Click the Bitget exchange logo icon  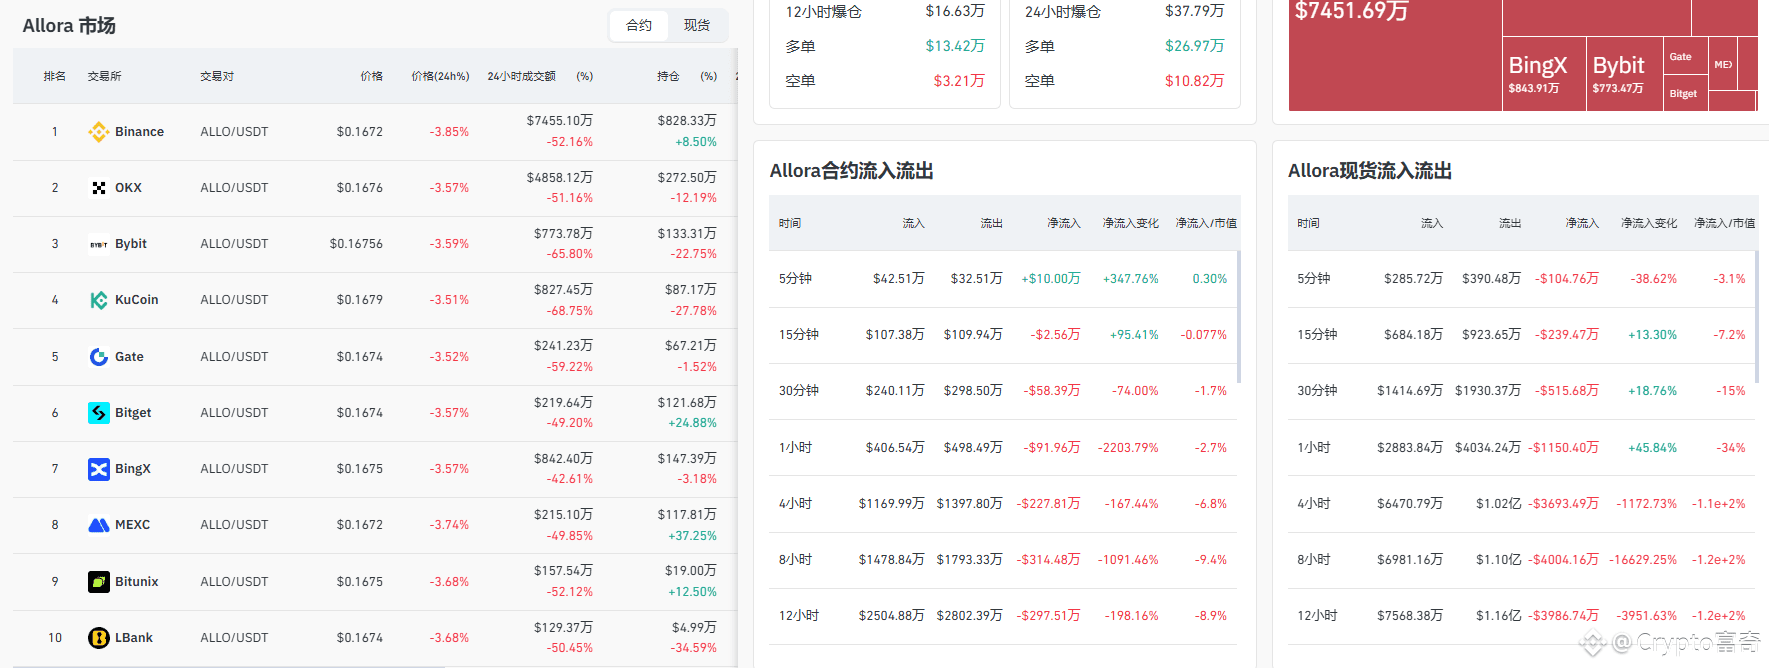tap(98, 413)
